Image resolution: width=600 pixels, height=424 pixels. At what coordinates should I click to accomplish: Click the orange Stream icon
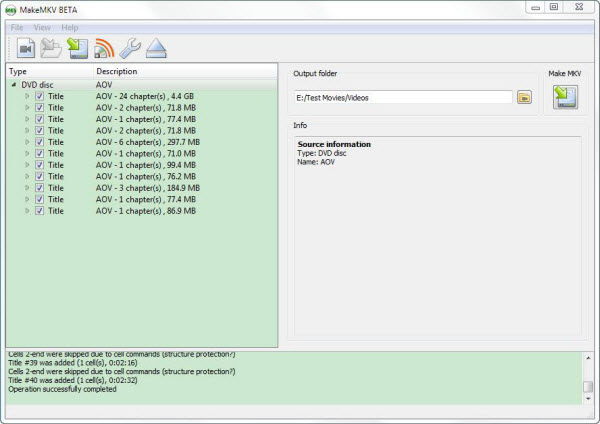105,48
